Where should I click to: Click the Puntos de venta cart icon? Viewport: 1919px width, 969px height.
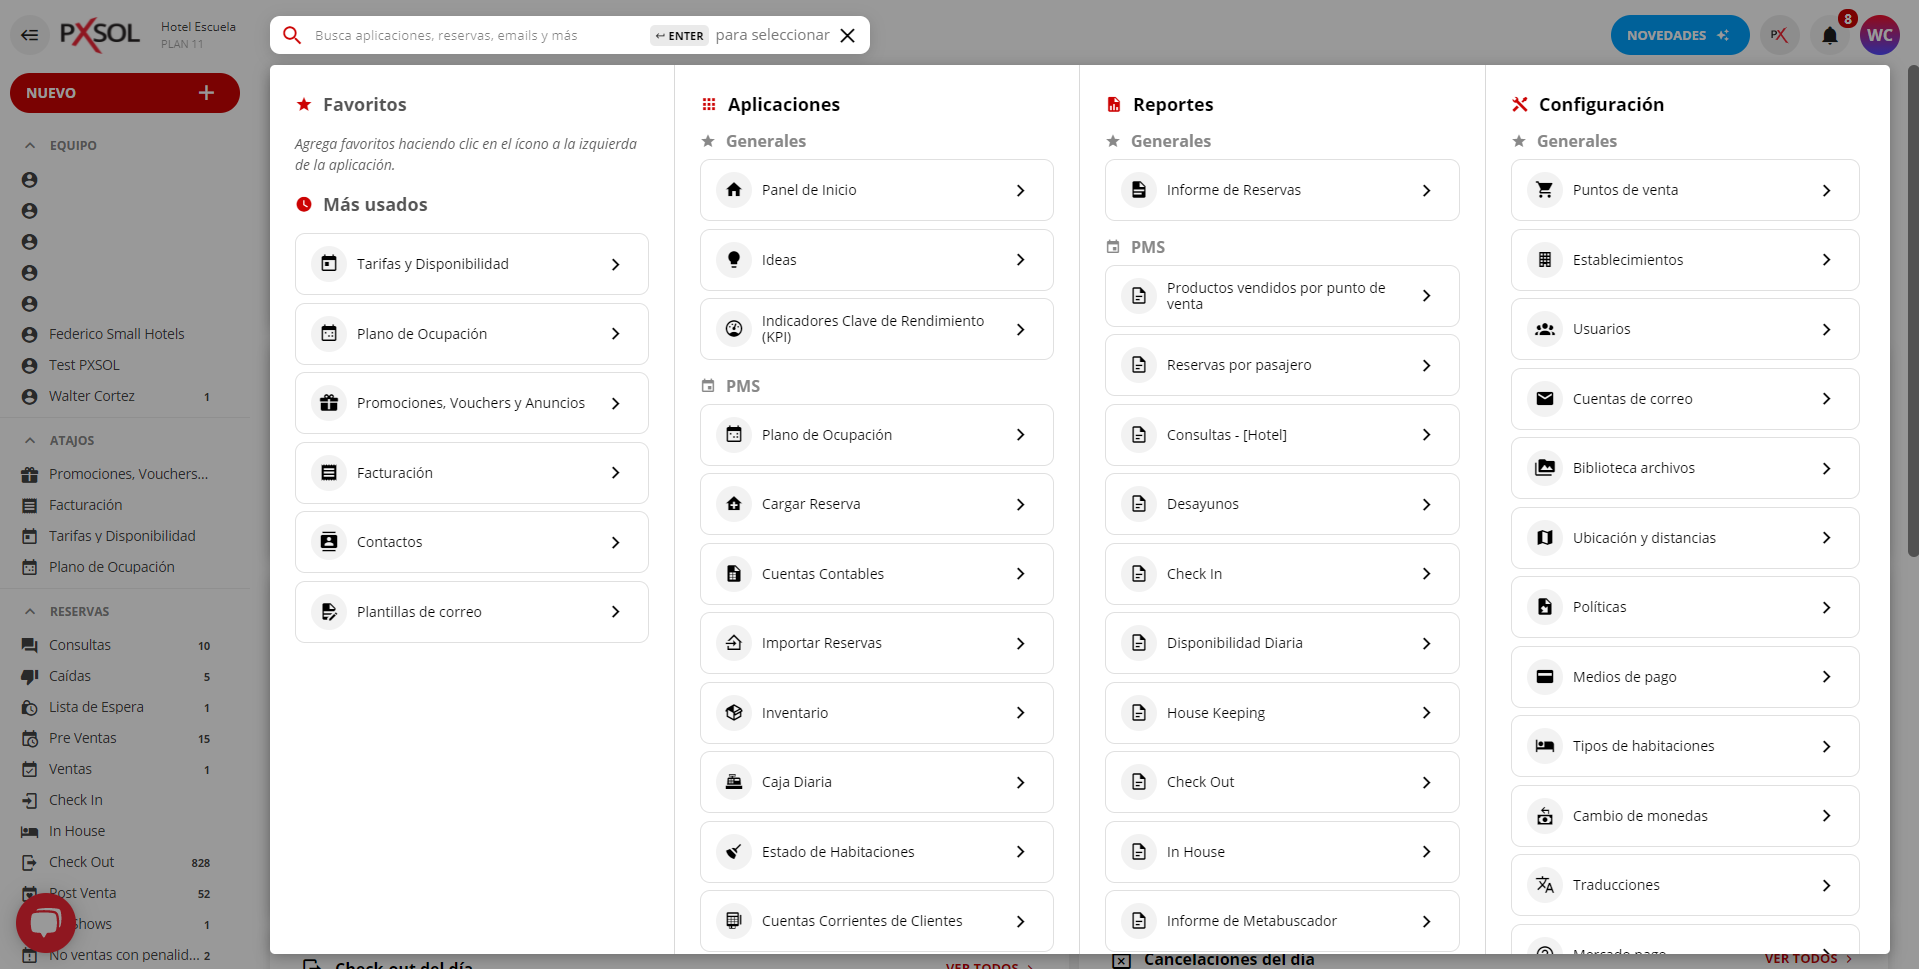[1544, 190]
